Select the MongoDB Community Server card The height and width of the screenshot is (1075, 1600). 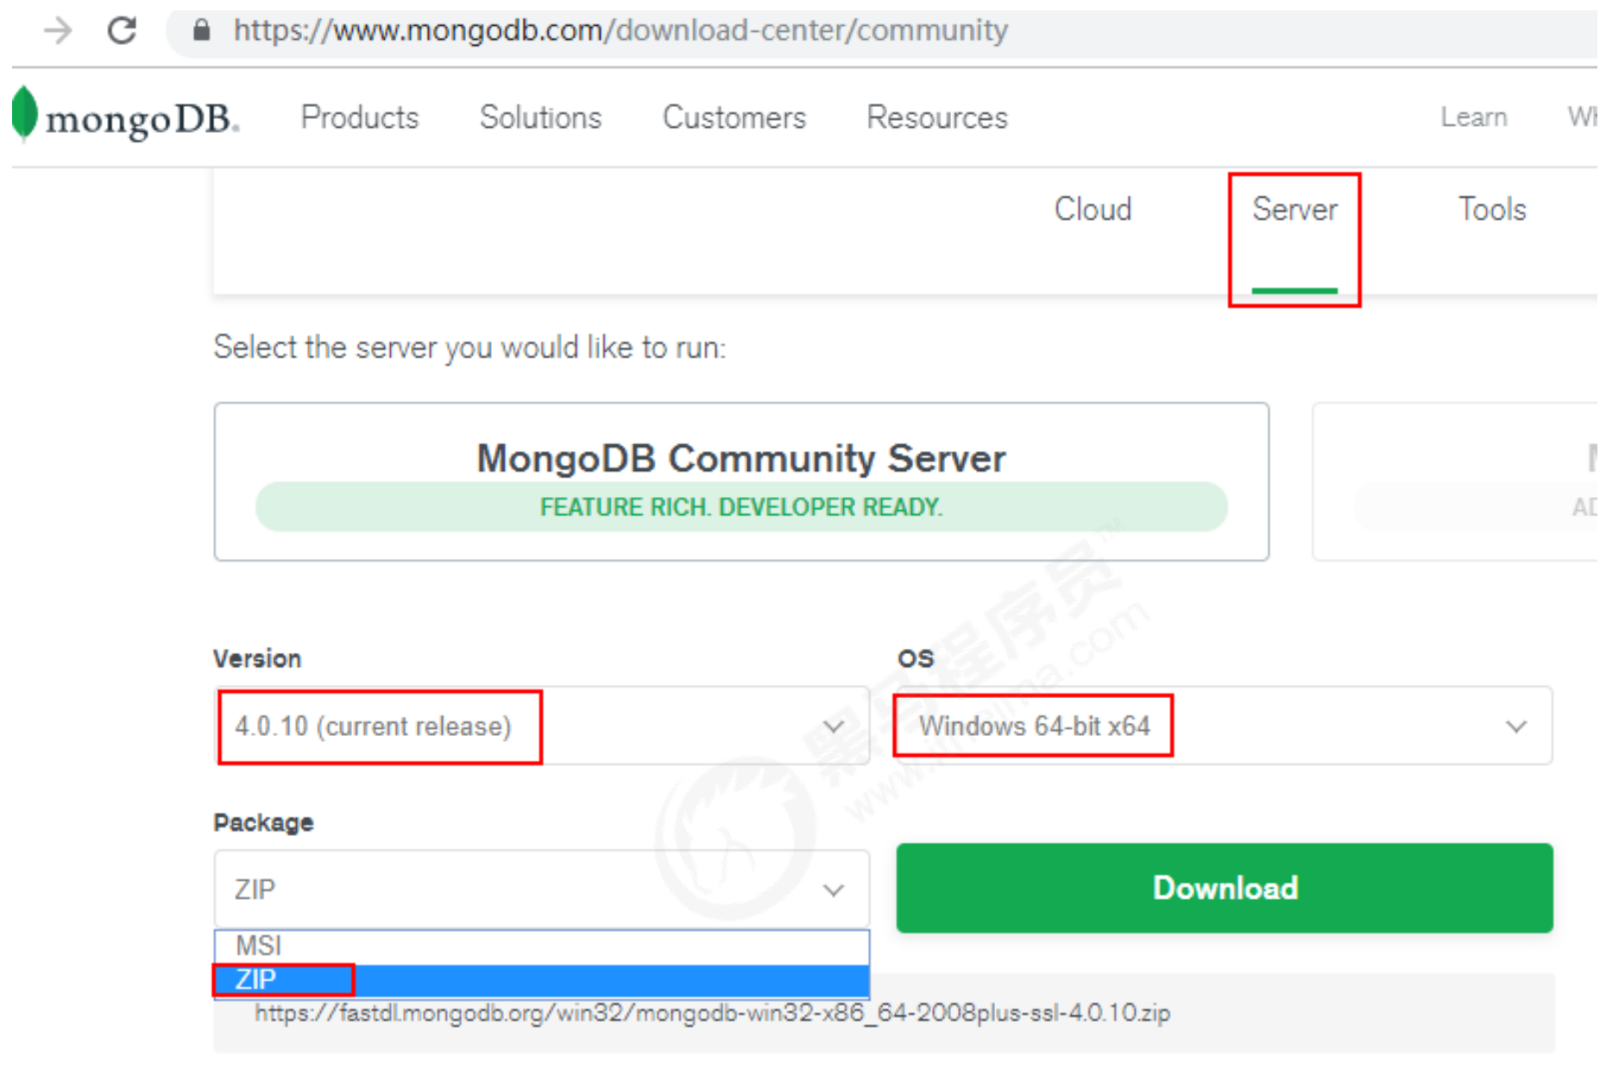[741, 481]
